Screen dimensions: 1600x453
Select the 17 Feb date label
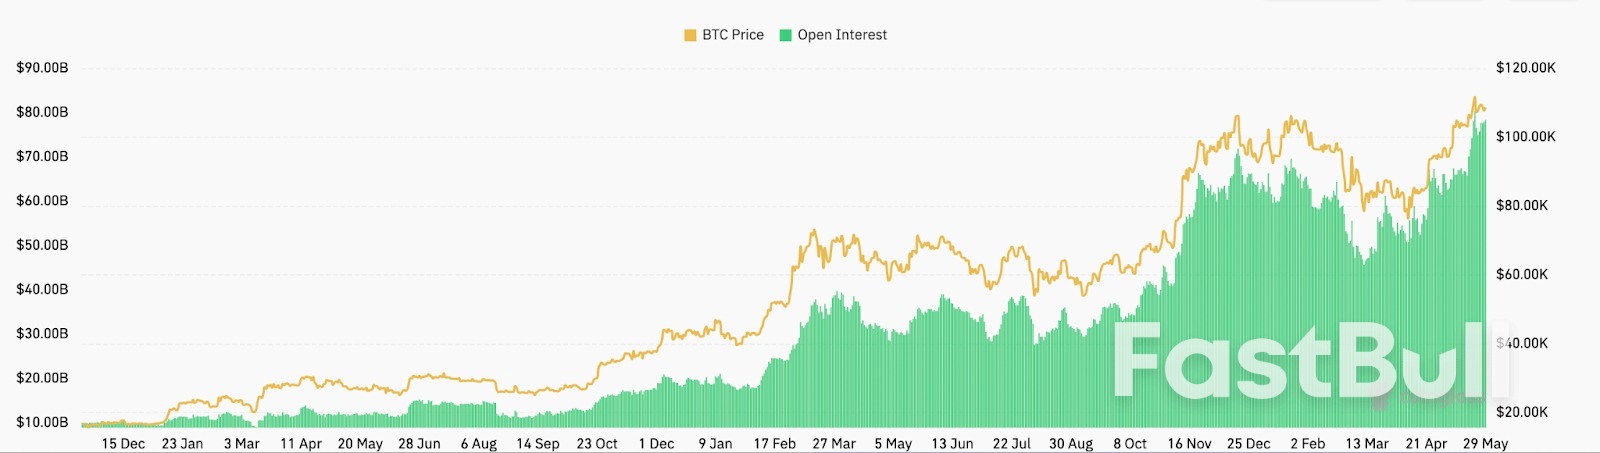[x=775, y=443]
